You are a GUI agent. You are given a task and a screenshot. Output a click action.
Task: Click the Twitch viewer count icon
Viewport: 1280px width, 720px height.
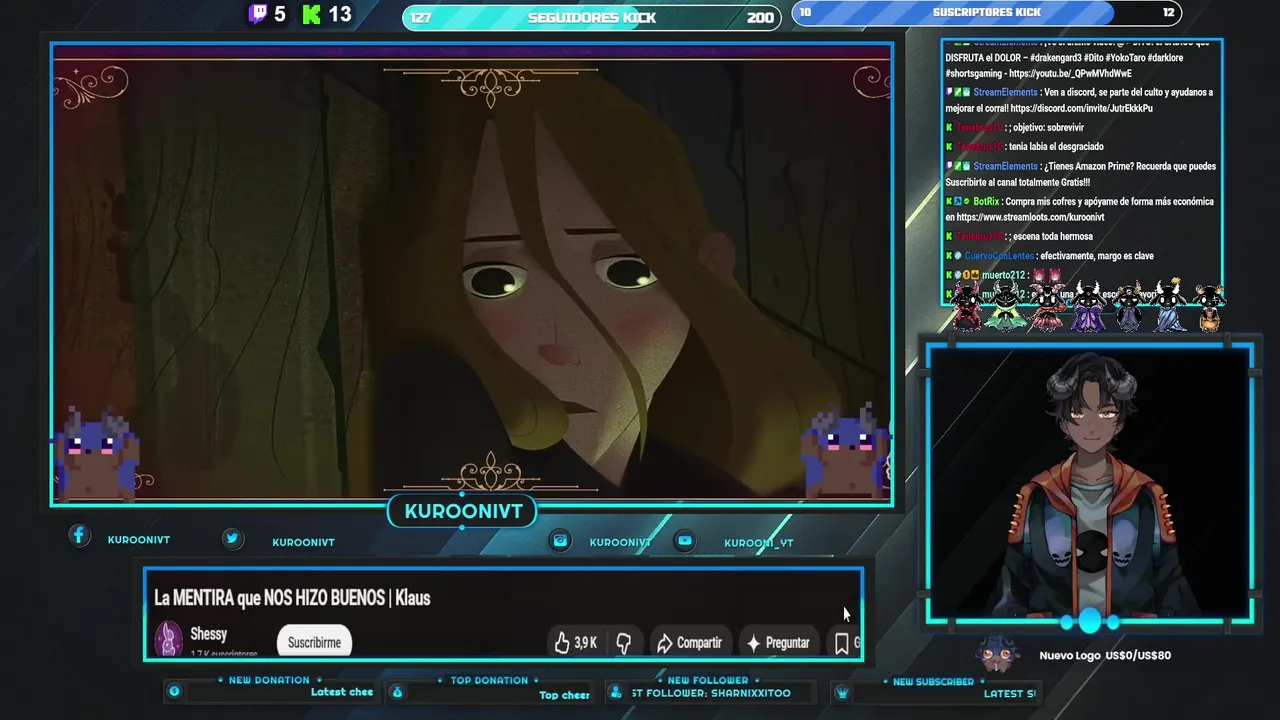pos(258,14)
